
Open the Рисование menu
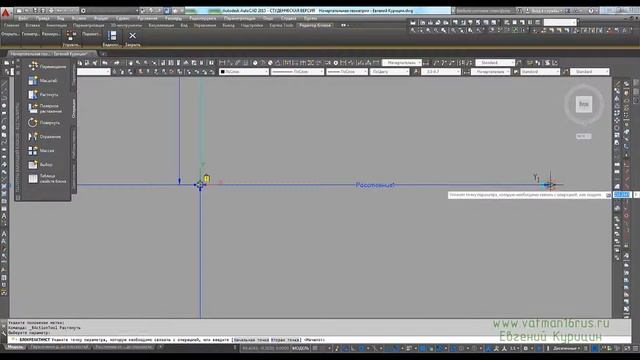click(147, 18)
